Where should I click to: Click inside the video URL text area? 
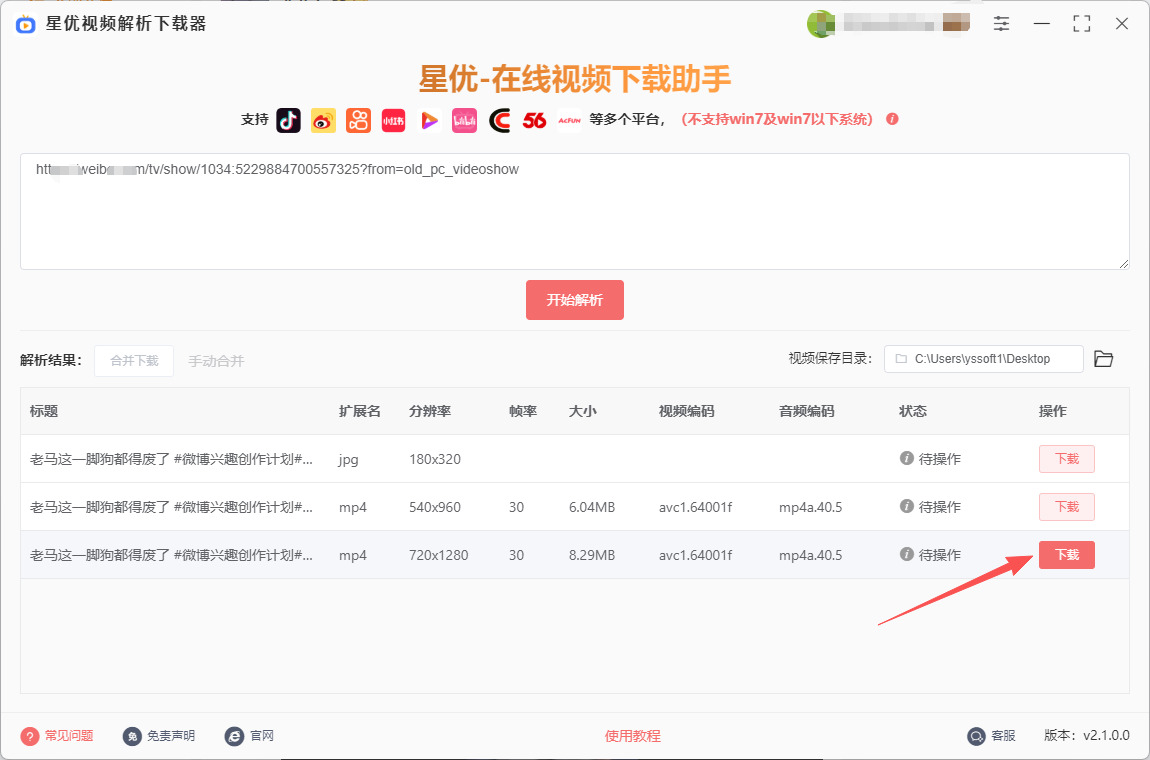(x=575, y=211)
